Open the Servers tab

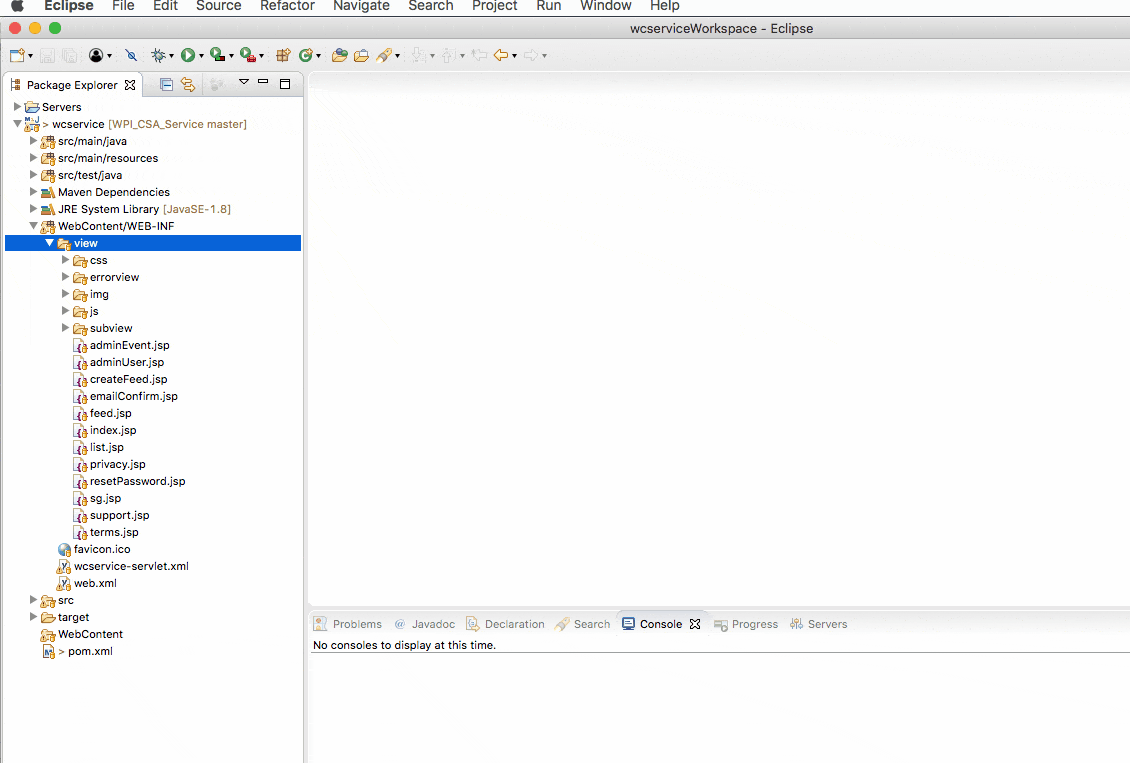[x=819, y=624]
